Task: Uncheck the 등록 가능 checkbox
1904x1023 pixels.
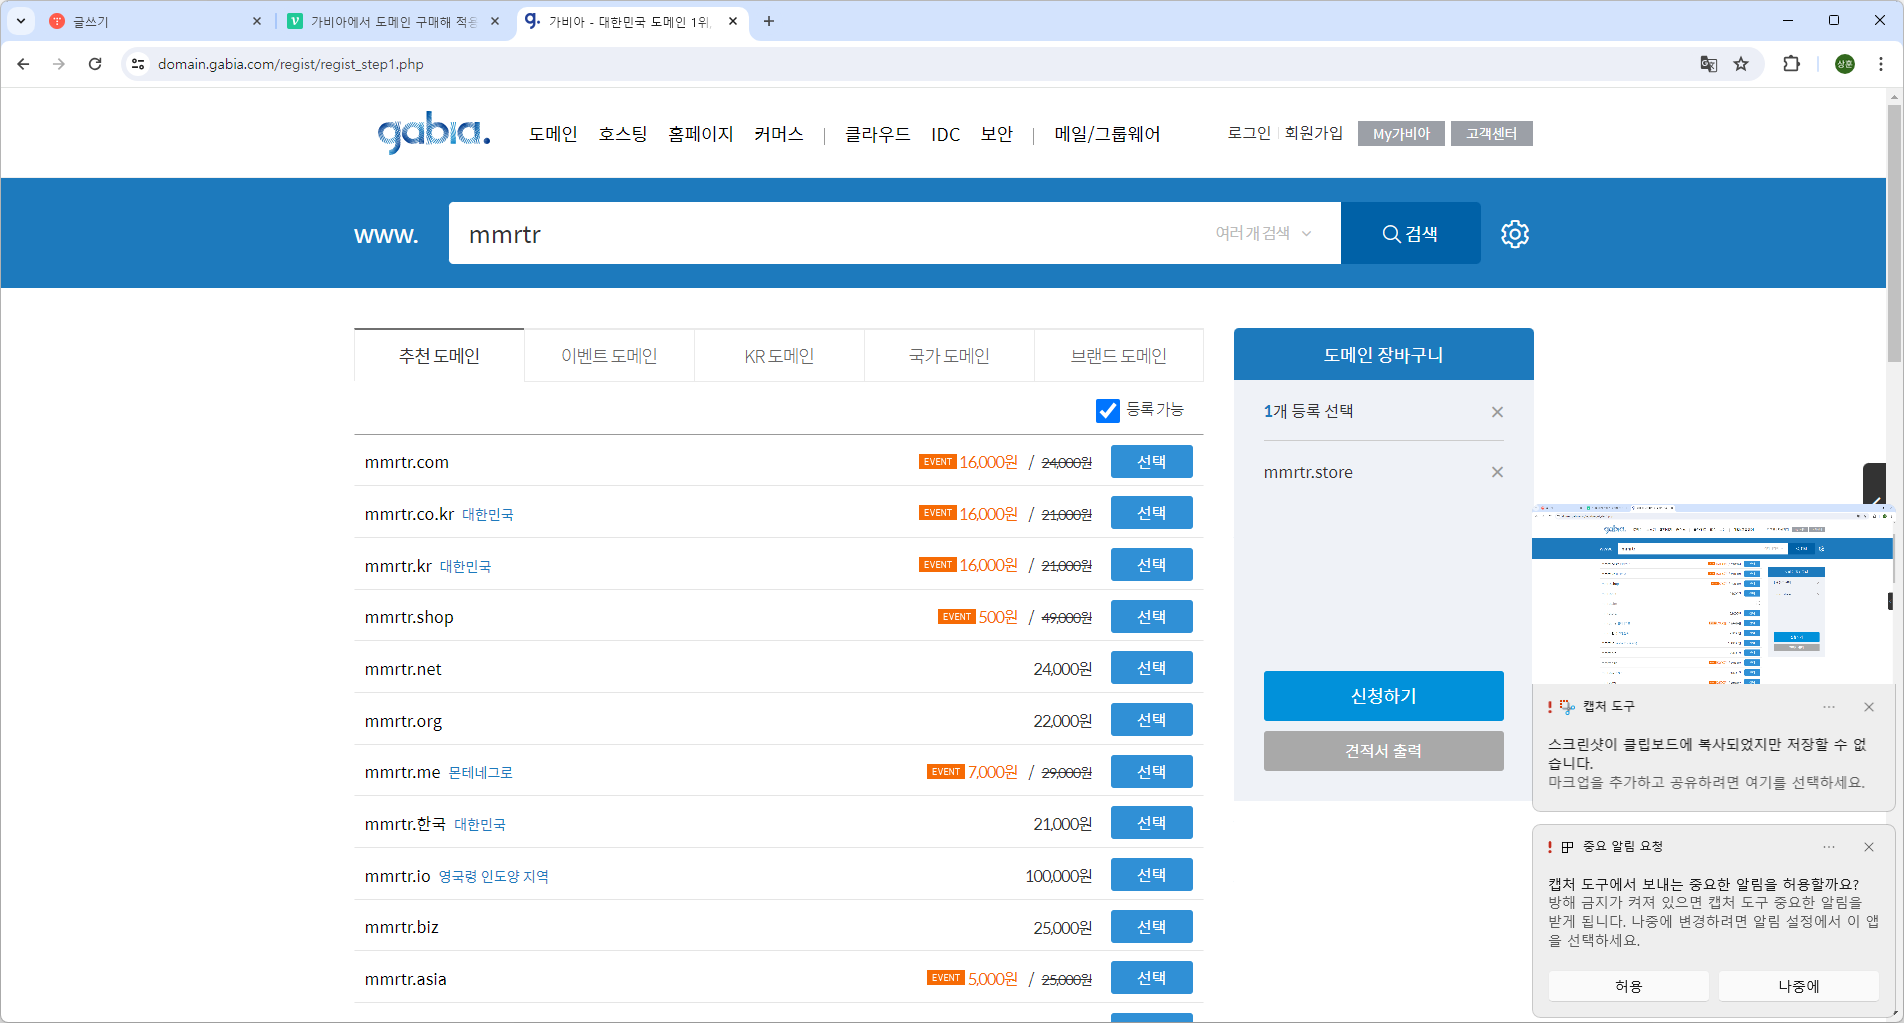Action: point(1107,410)
